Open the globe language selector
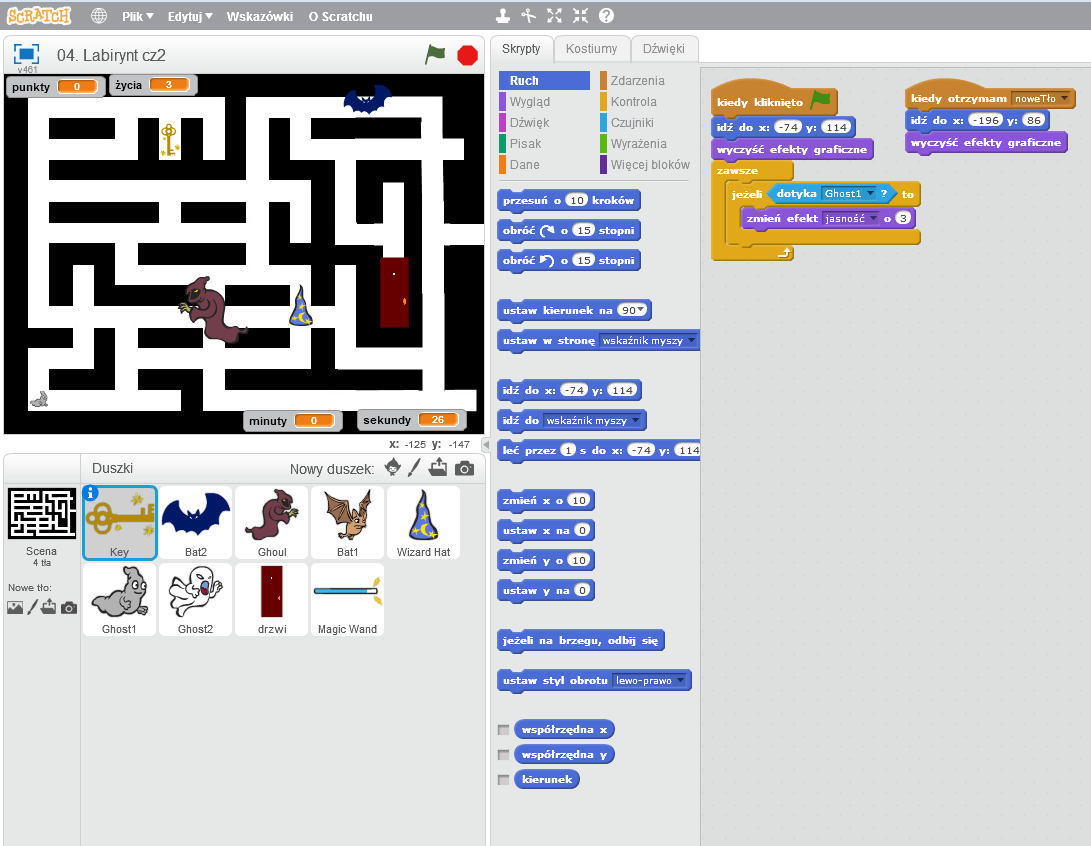 pyautogui.click(x=99, y=16)
